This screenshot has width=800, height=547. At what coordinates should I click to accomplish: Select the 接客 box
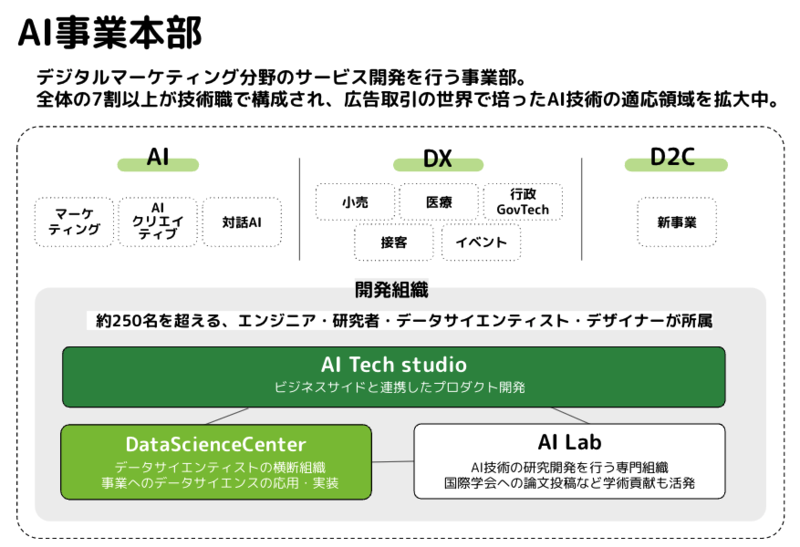coord(394,242)
